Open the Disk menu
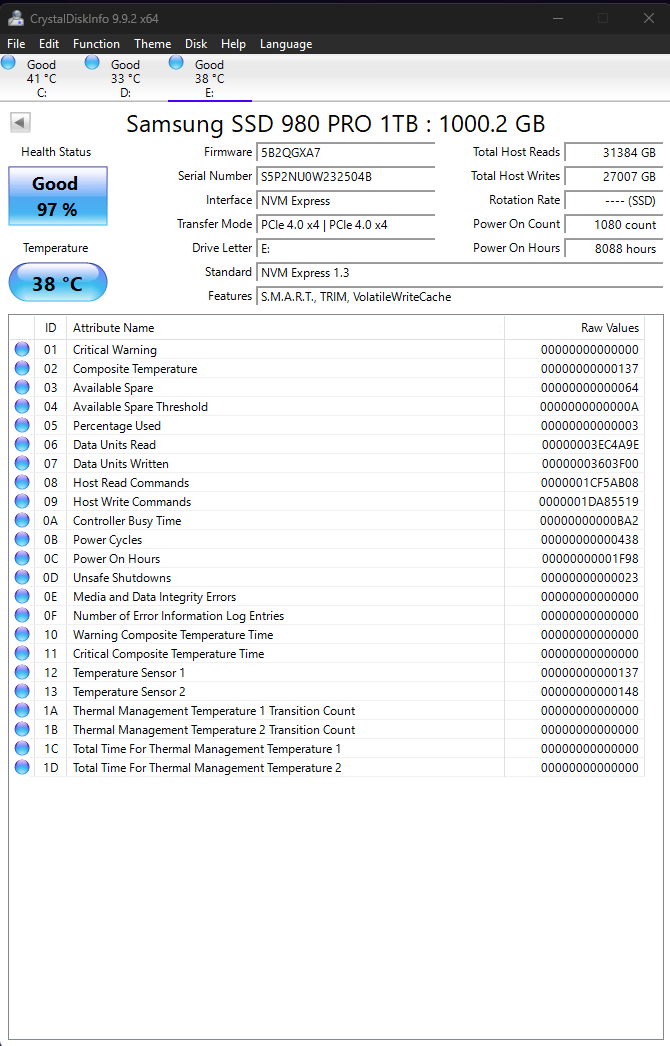670x1046 pixels. [x=196, y=44]
